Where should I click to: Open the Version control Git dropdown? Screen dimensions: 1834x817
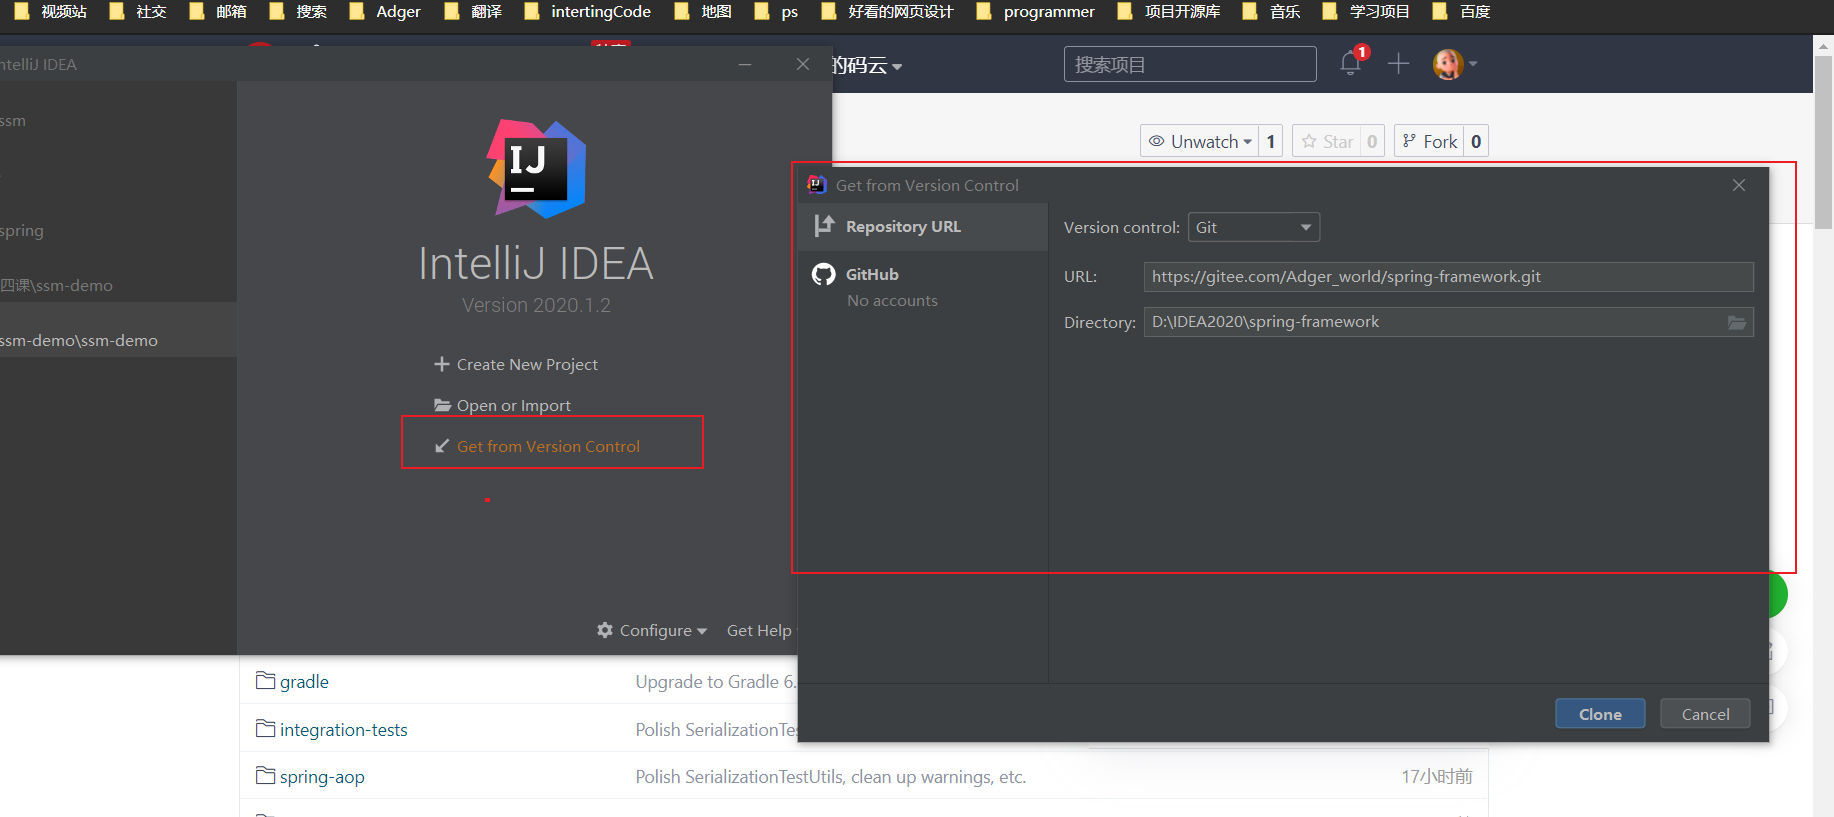click(1254, 227)
